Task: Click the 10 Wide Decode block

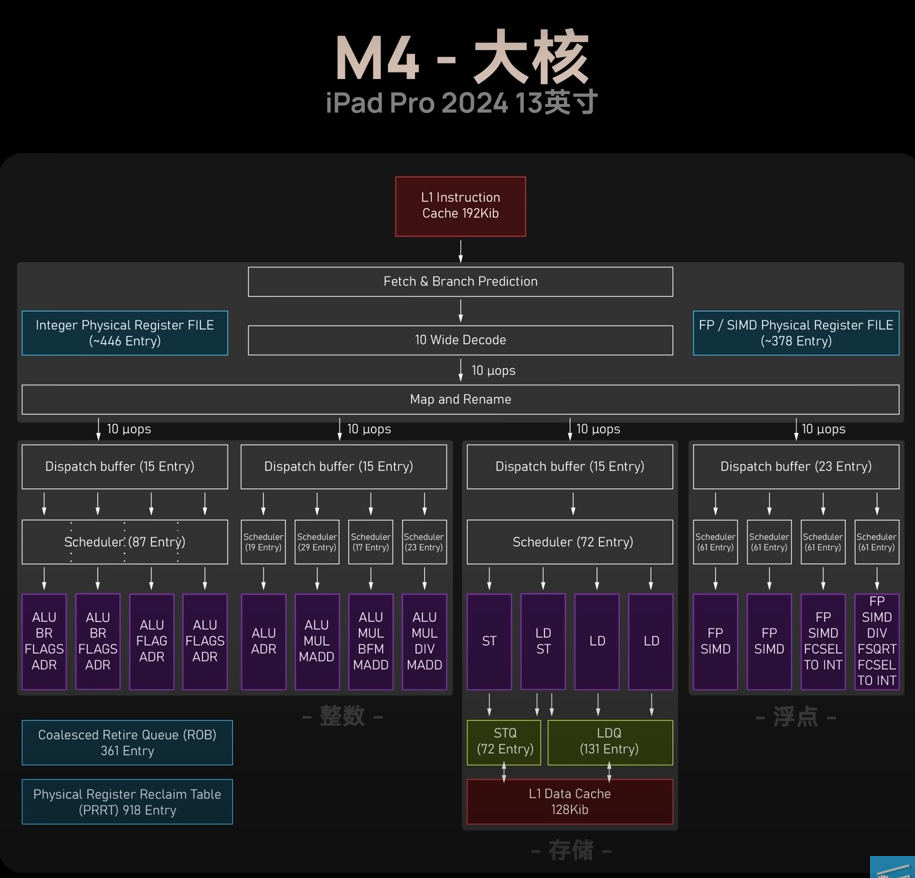Action: click(x=460, y=340)
